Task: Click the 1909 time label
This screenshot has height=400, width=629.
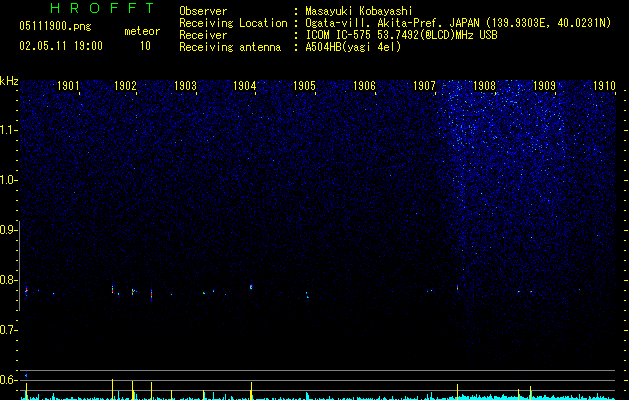Action: coord(544,86)
